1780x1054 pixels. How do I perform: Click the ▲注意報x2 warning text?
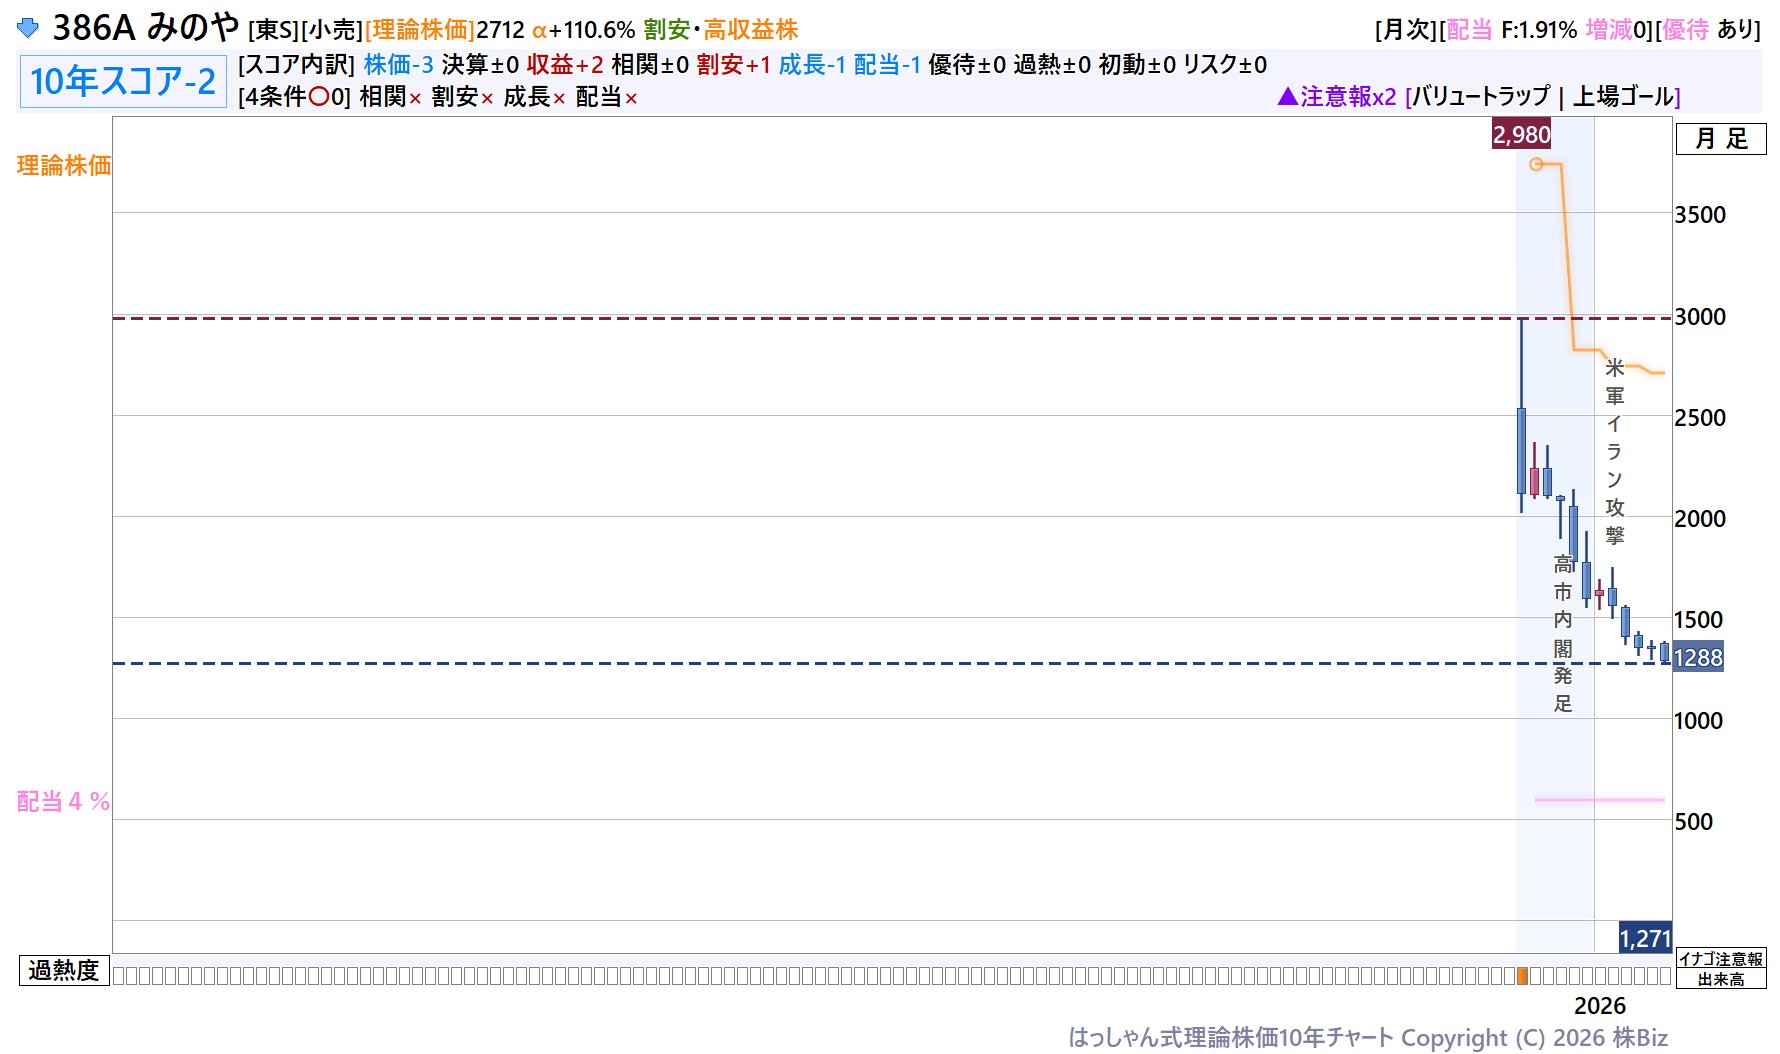click(1337, 97)
